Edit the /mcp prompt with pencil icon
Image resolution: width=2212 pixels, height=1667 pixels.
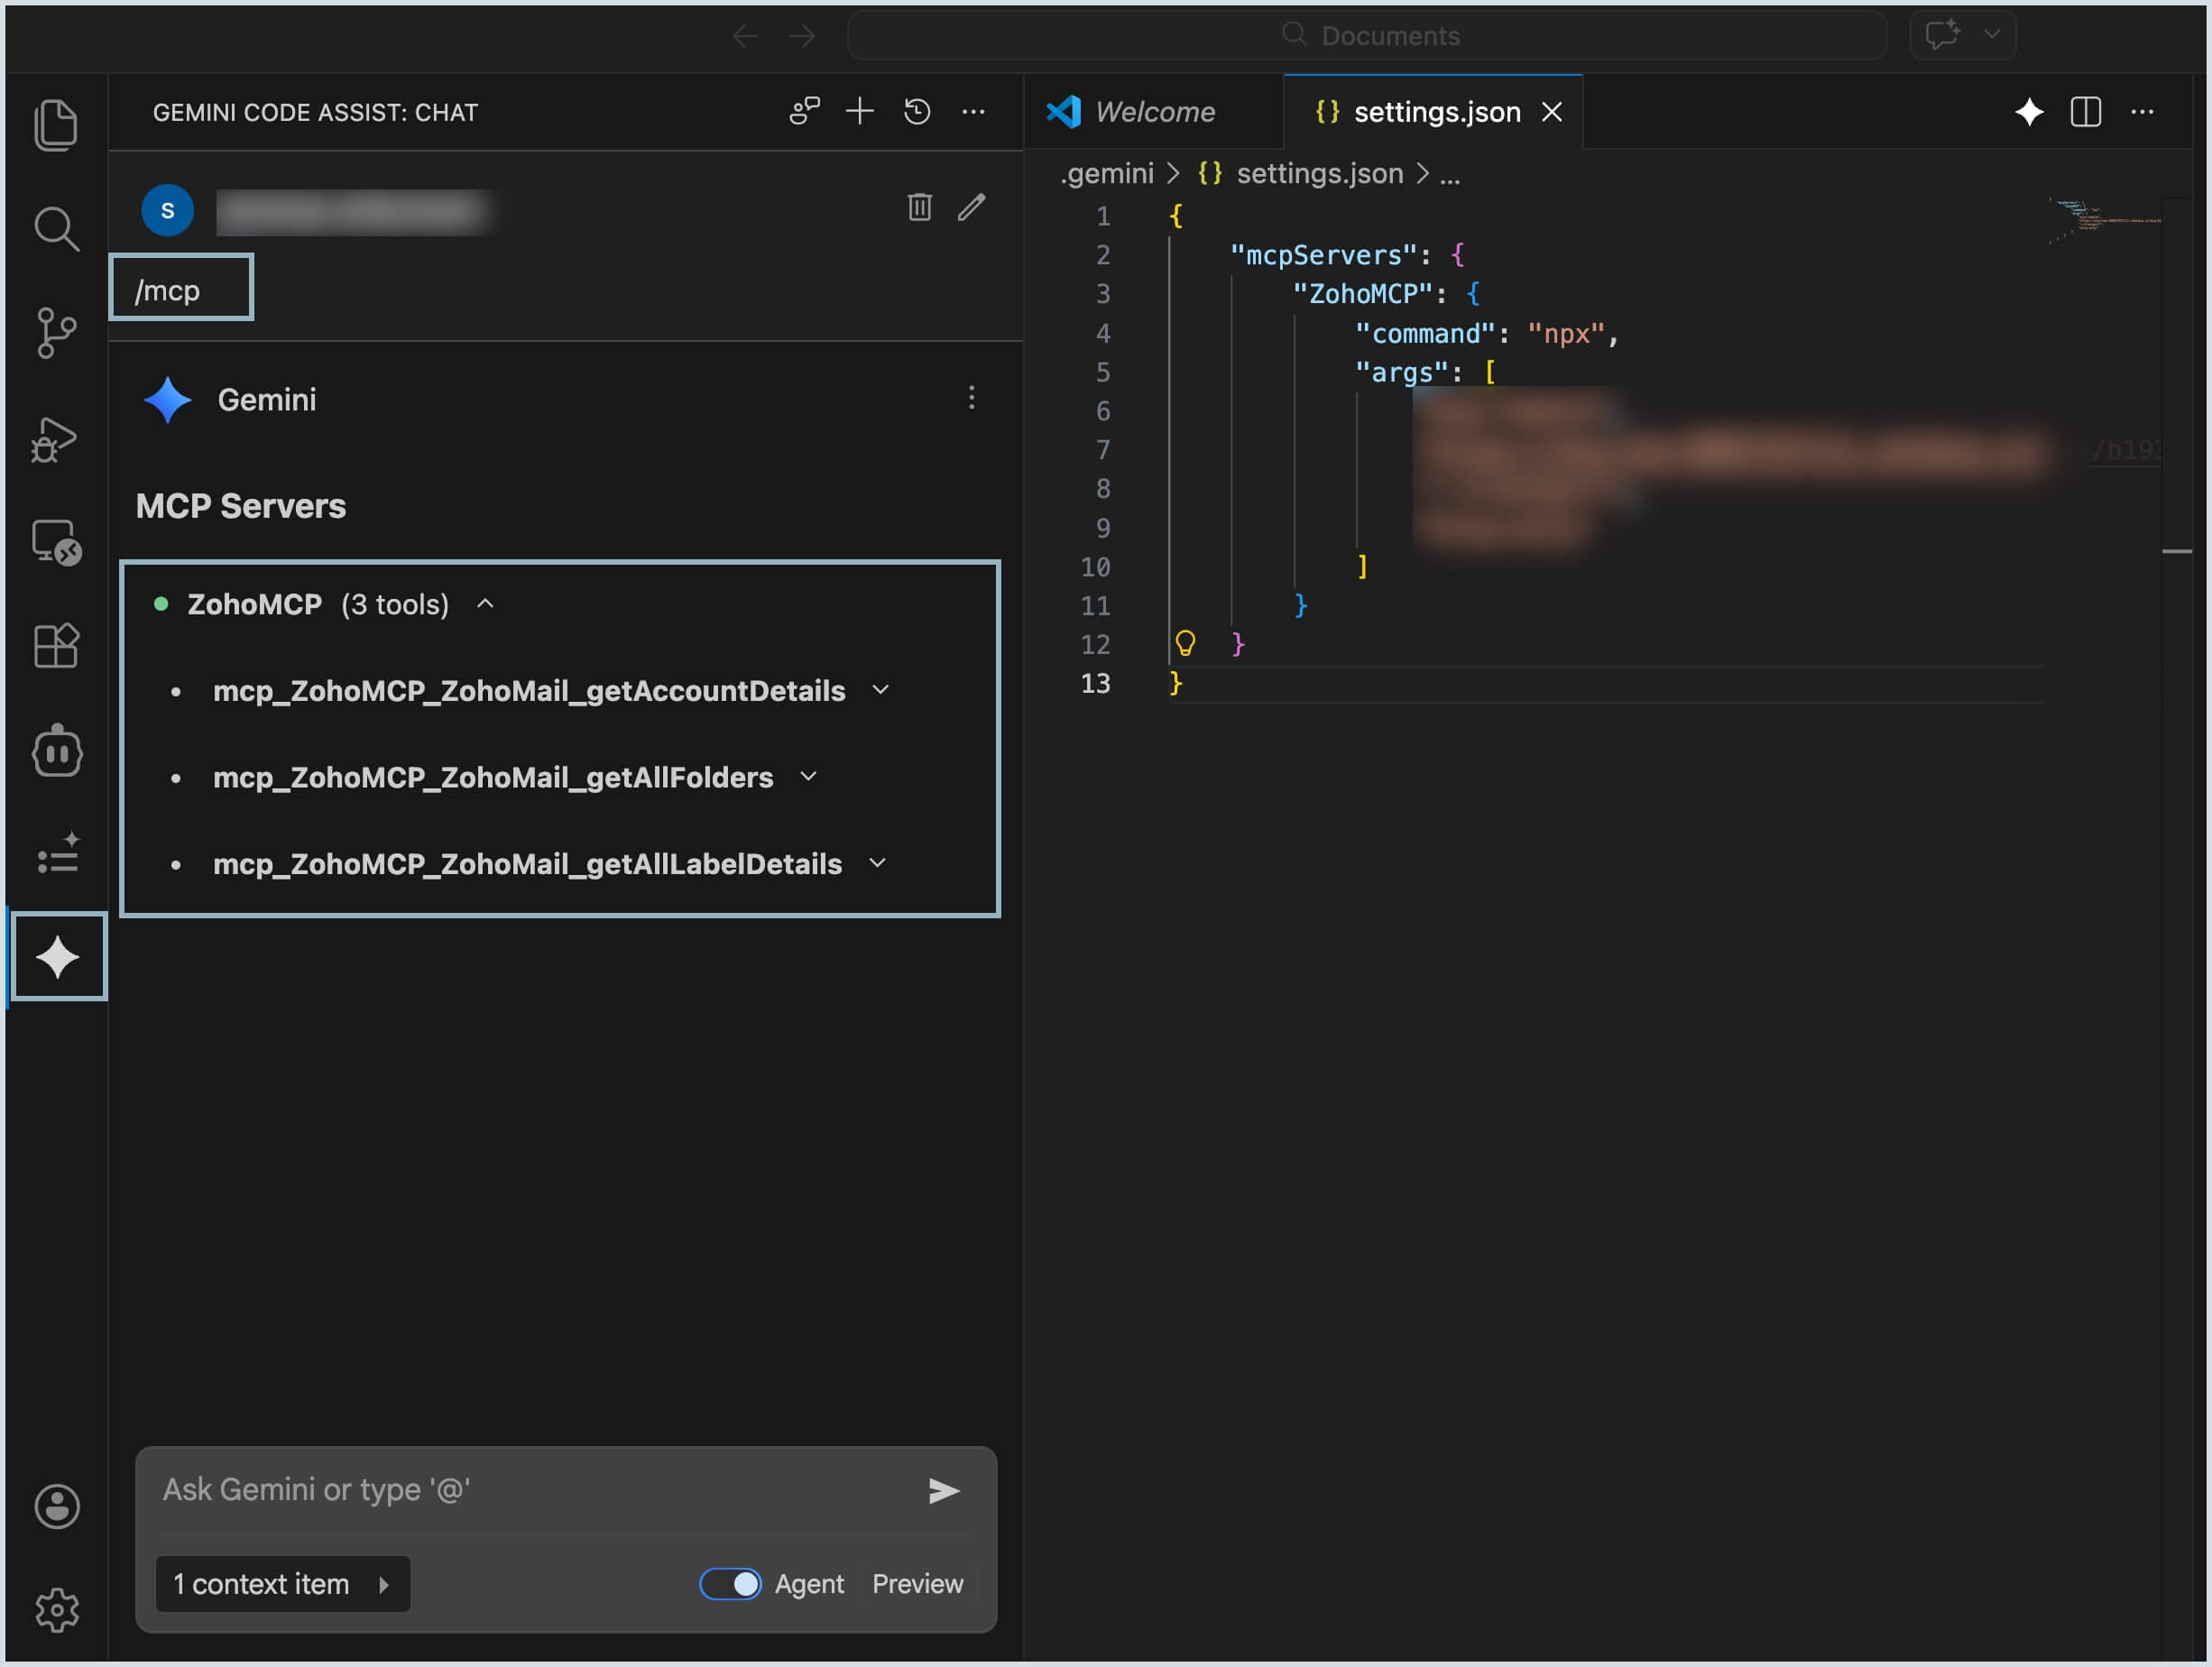972,207
